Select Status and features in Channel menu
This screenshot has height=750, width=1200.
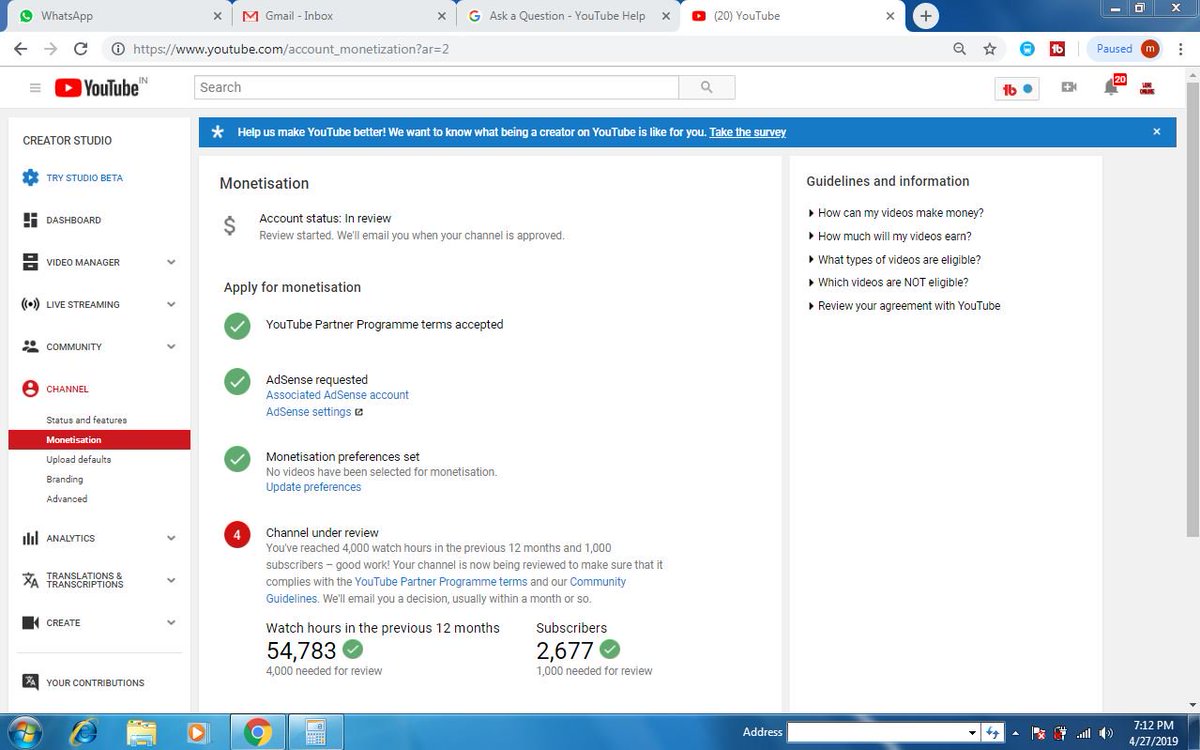coord(86,420)
